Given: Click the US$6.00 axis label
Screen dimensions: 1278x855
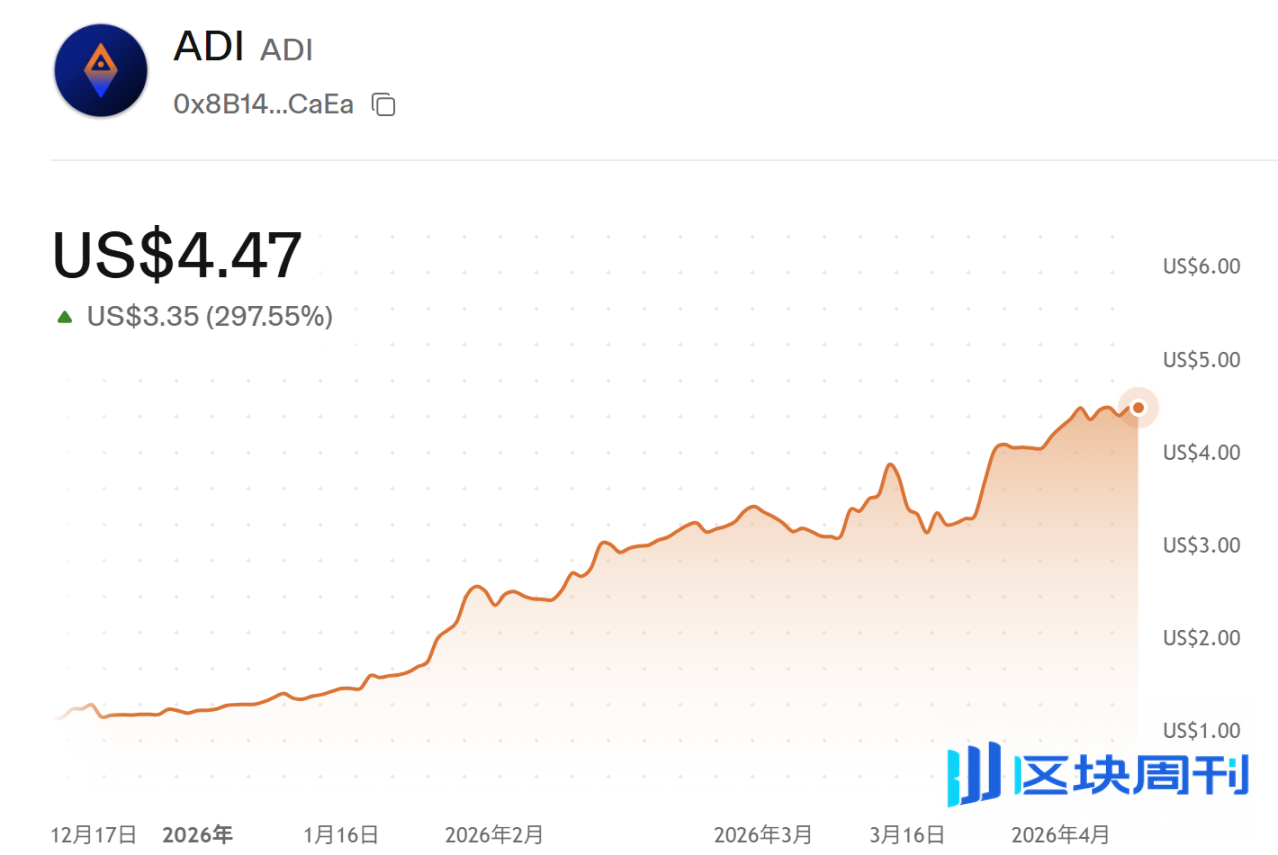Looking at the screenshot, I should pos(1201,267).
